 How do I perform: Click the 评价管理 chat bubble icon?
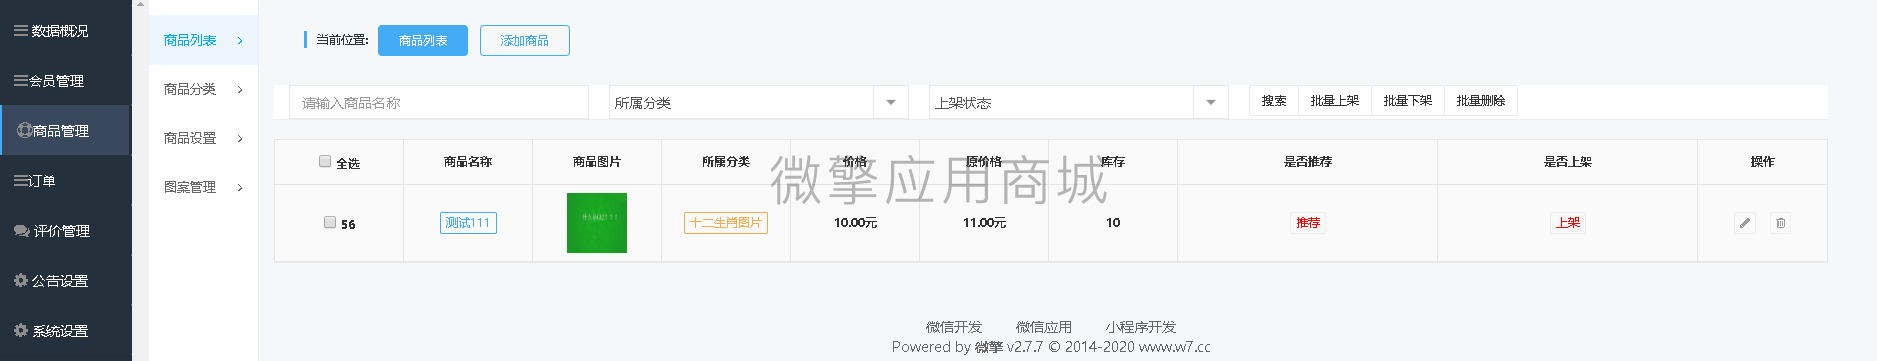pyautogui.click(x=21, y=231)
